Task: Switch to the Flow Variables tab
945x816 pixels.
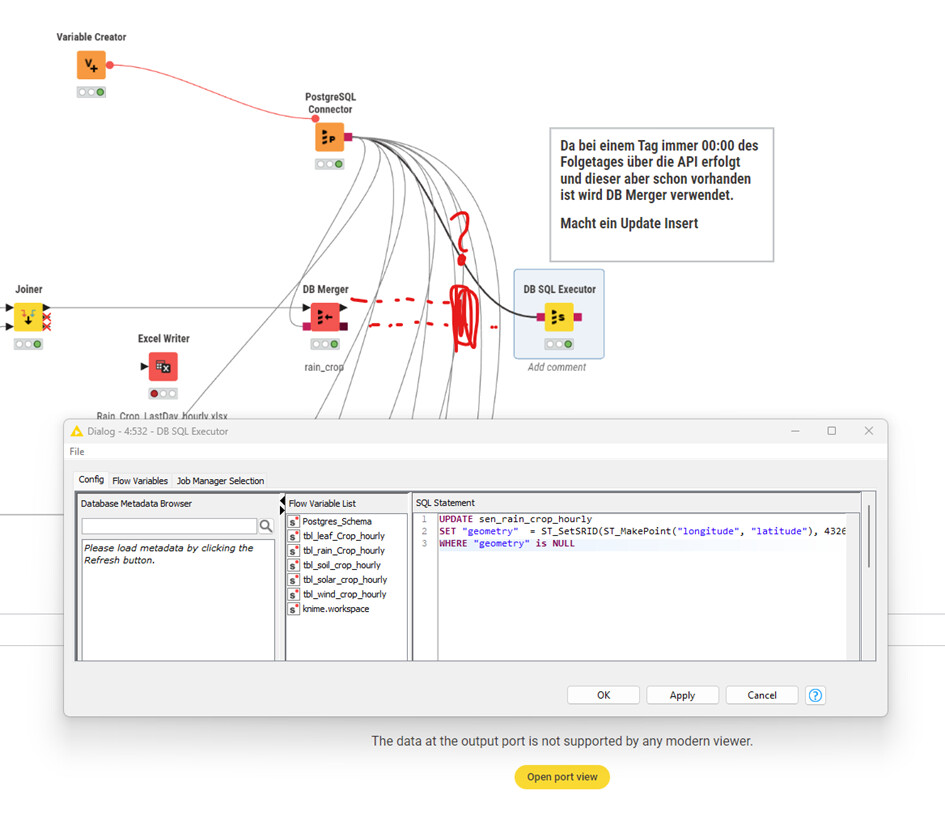Action: (x=140, y=481)
